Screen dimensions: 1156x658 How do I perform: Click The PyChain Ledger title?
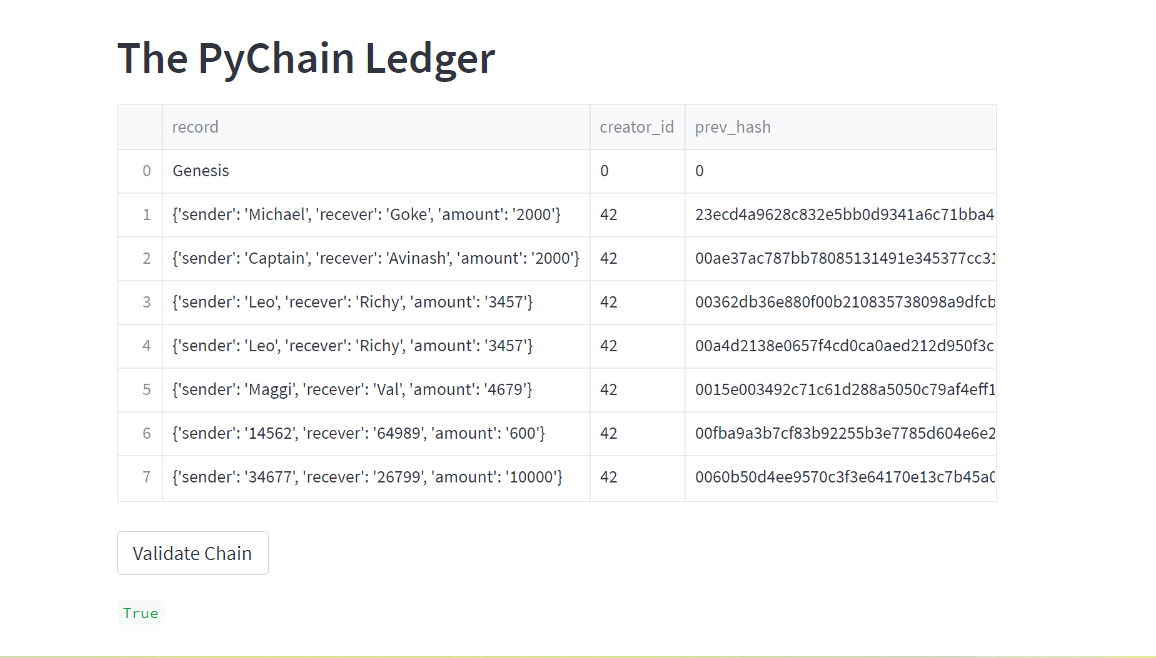click(x=306, y=58)
